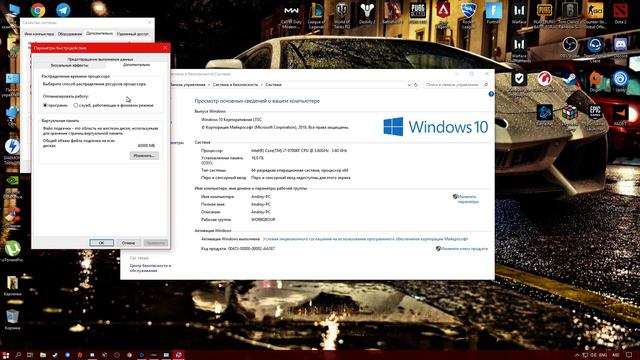Open the Картинки folder on desktop
640x360 pixels.
[x=12, y=285]
